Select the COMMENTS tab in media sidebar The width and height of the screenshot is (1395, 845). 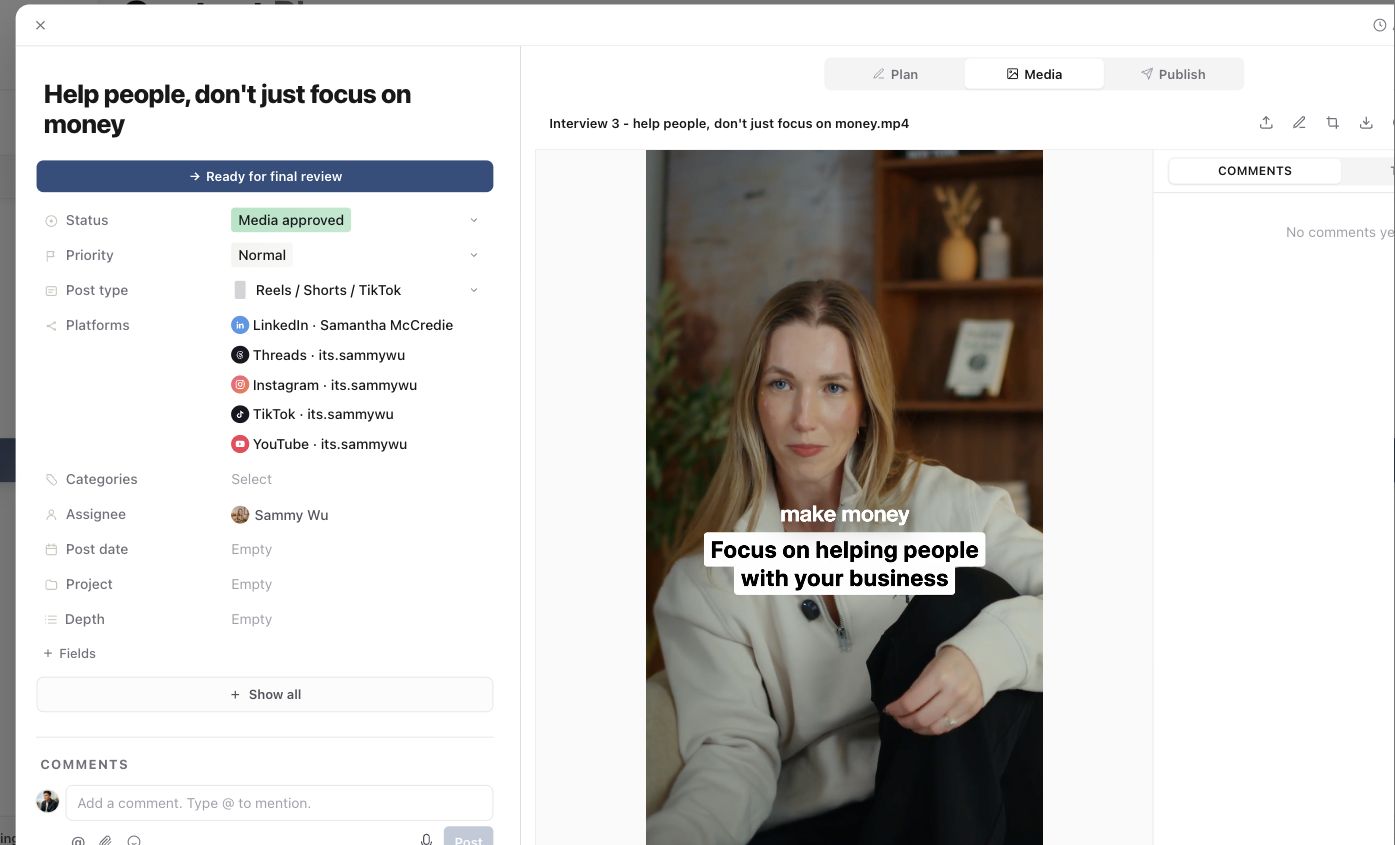[x=1255, y=171]
